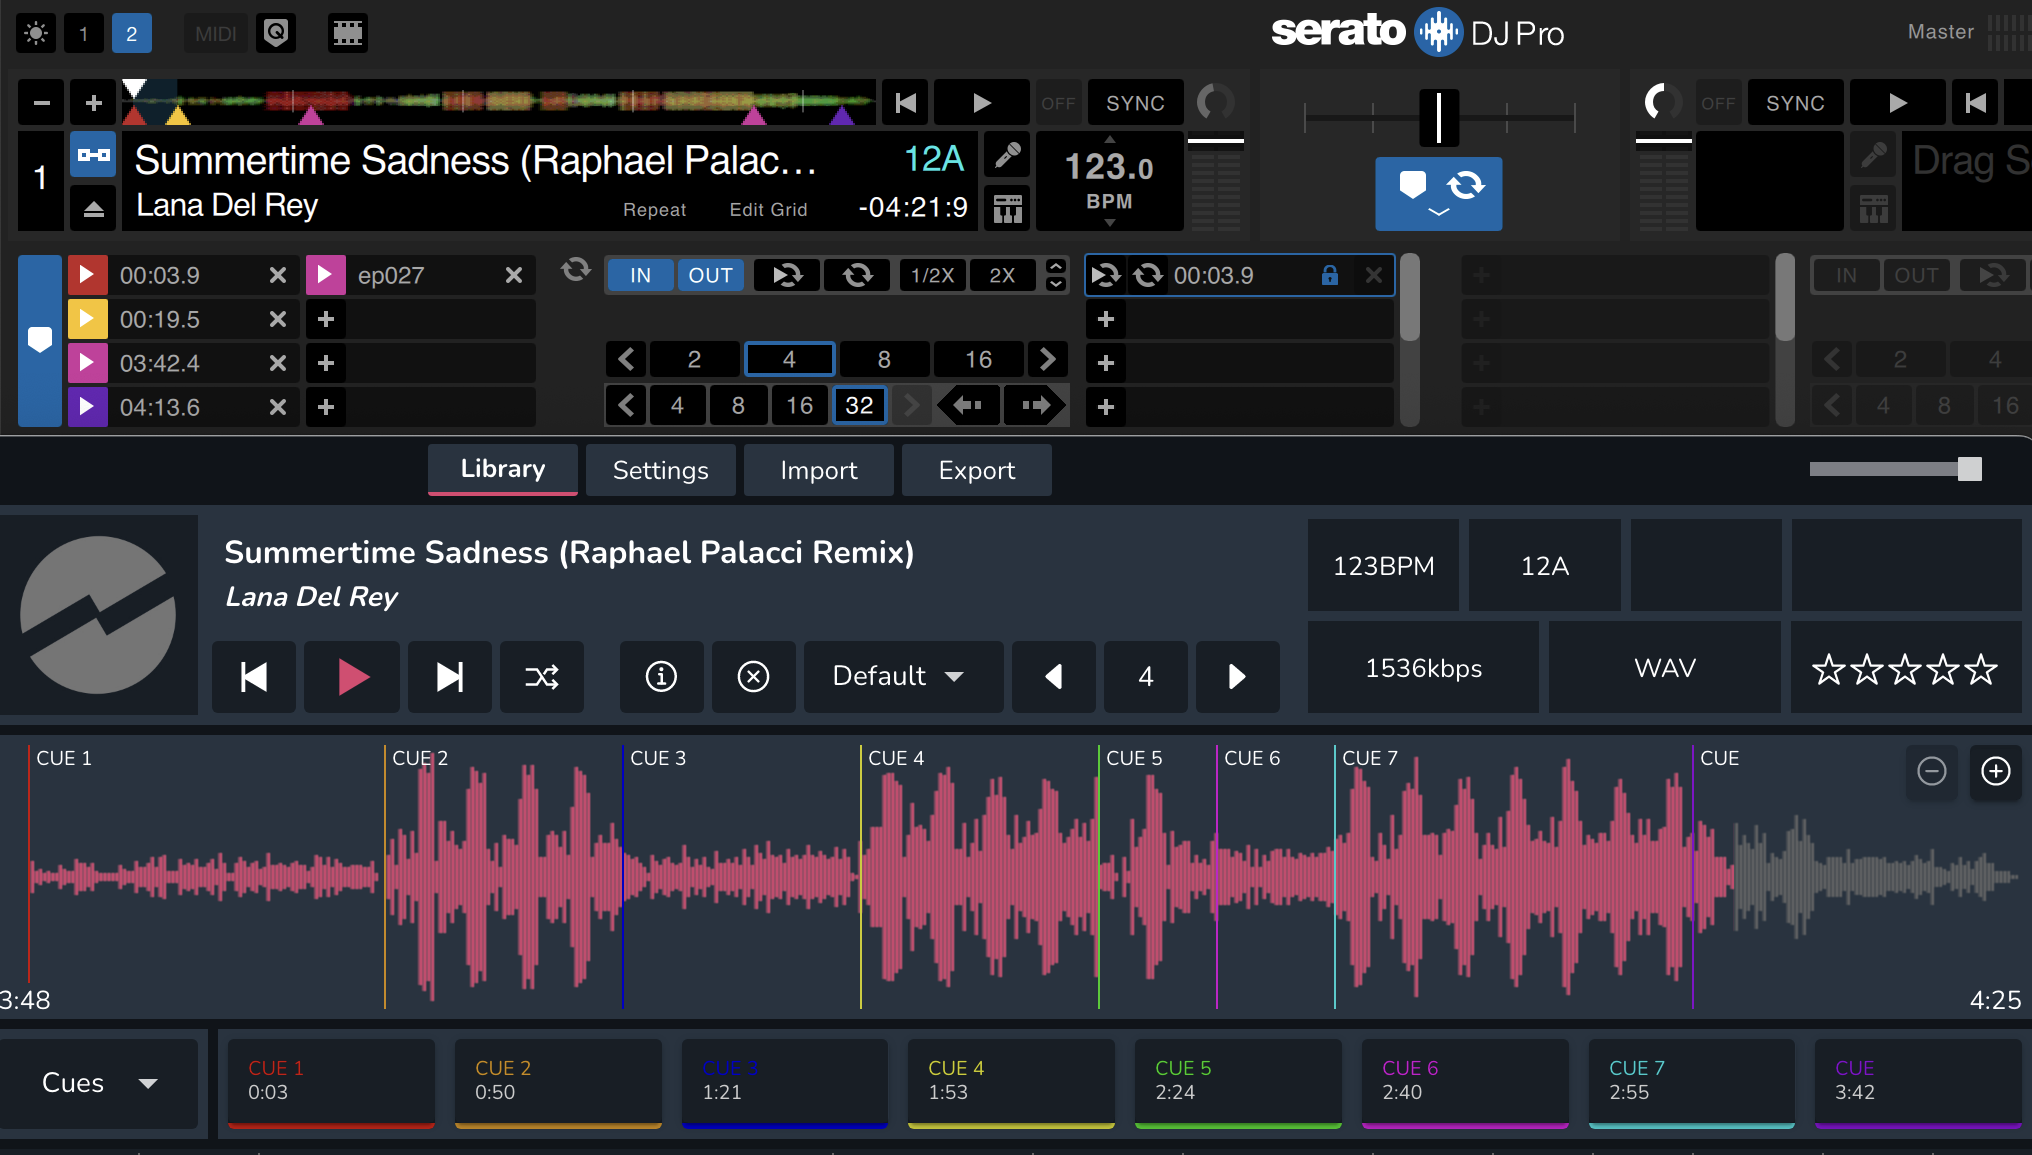Screen dimensions: 2032x1155
Task: Zoom in the waveform with the plus icon
Action: click(1995, 771)
